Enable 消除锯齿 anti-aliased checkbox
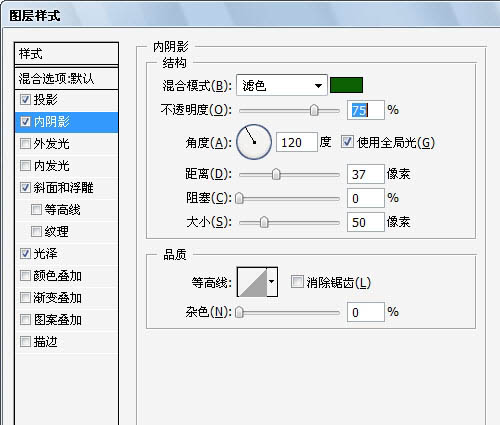Screen dimensions: 500x425 click(297, 282)
